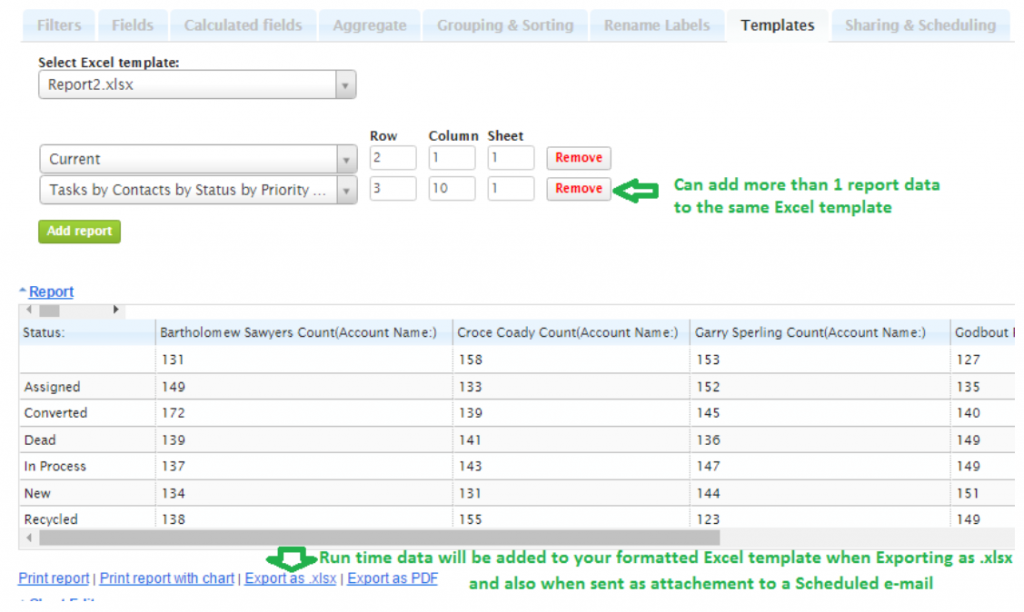Open the Fields tab
The width and height of the screenshot is (1024, 612).
[132, 25]
